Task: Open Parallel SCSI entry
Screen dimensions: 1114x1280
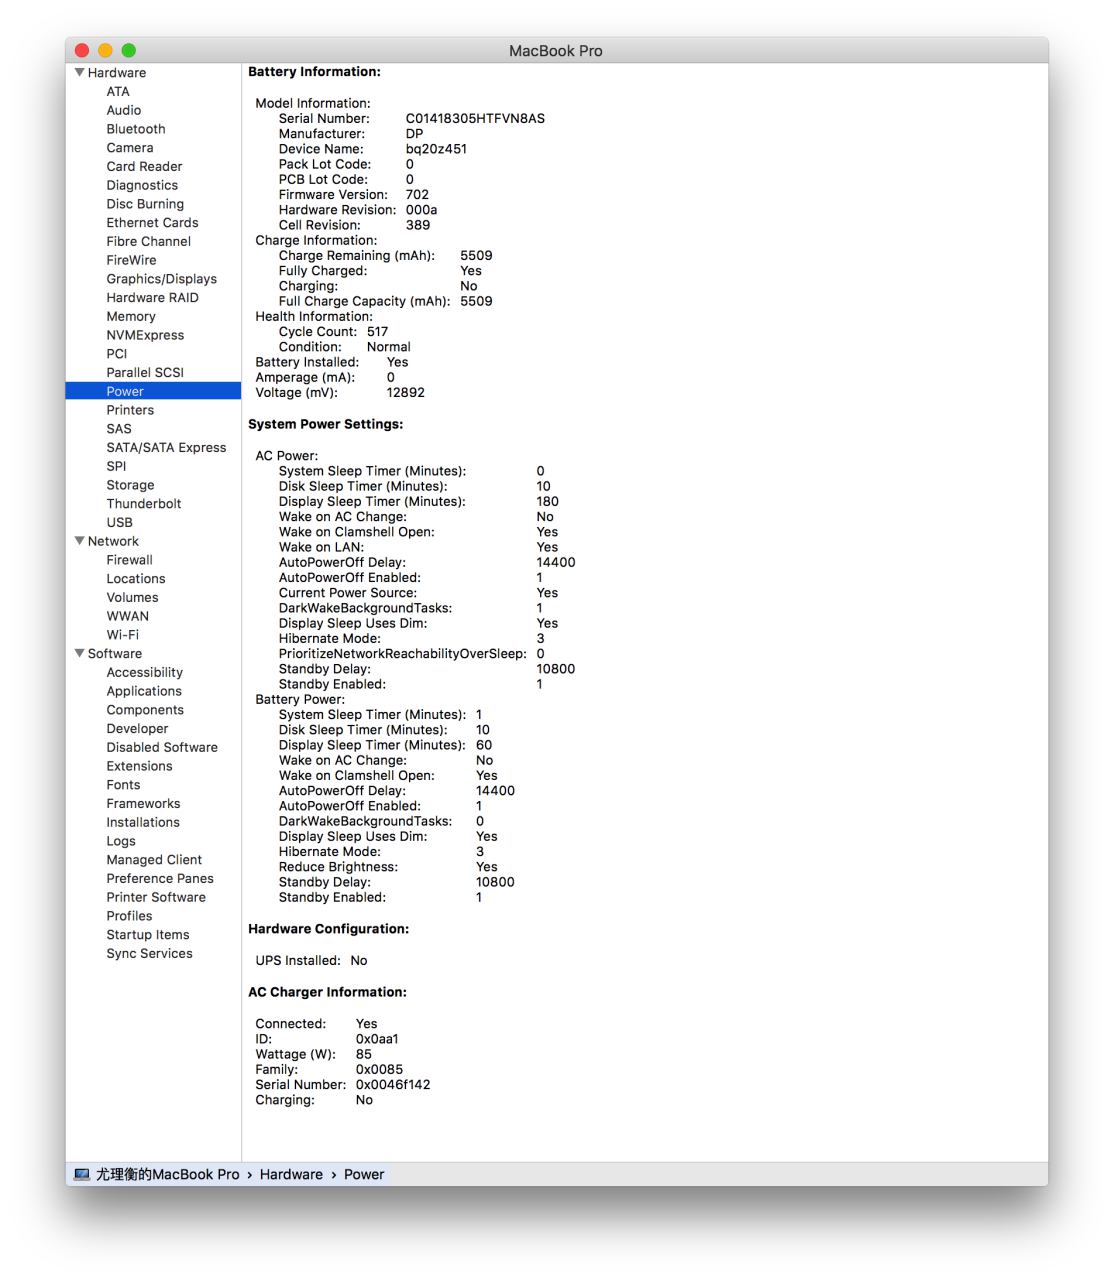Action: pos(145,372)
